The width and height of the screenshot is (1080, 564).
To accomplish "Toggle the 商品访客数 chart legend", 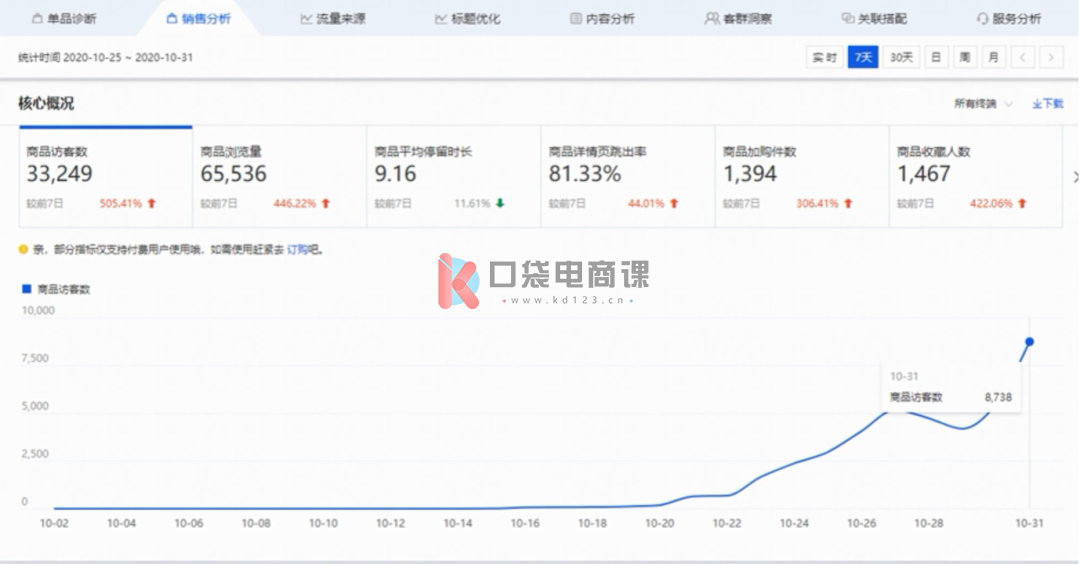I will [x=56, y=289].
